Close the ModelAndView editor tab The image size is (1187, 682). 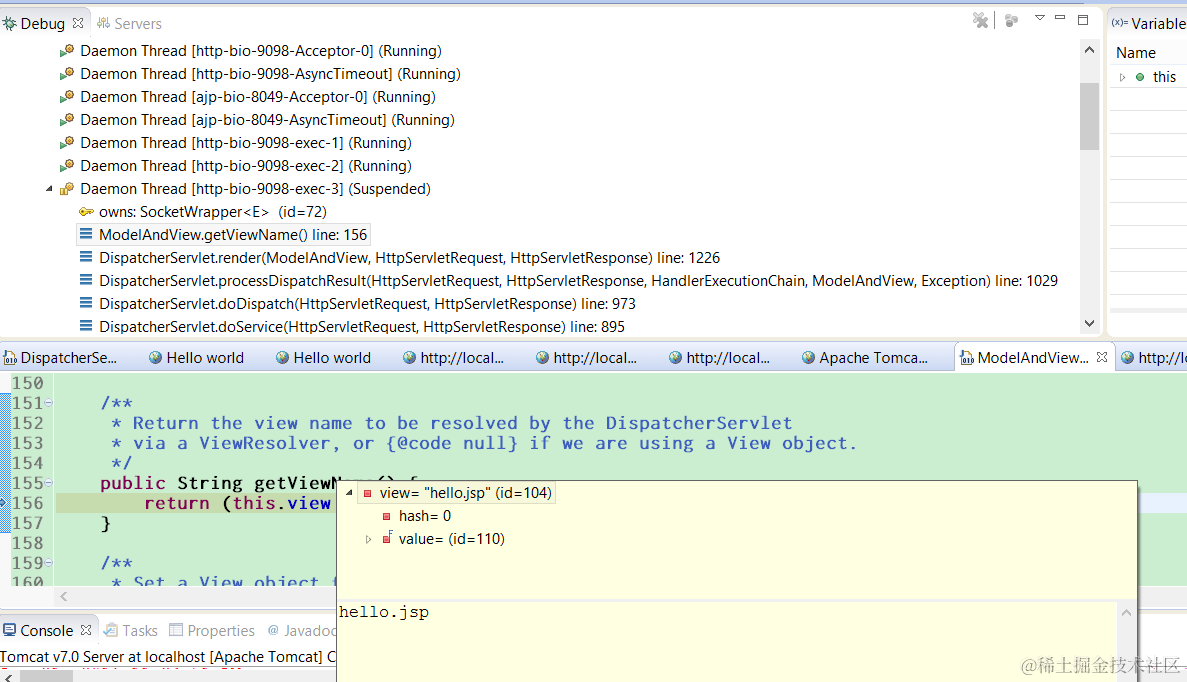click(1101, 357)
